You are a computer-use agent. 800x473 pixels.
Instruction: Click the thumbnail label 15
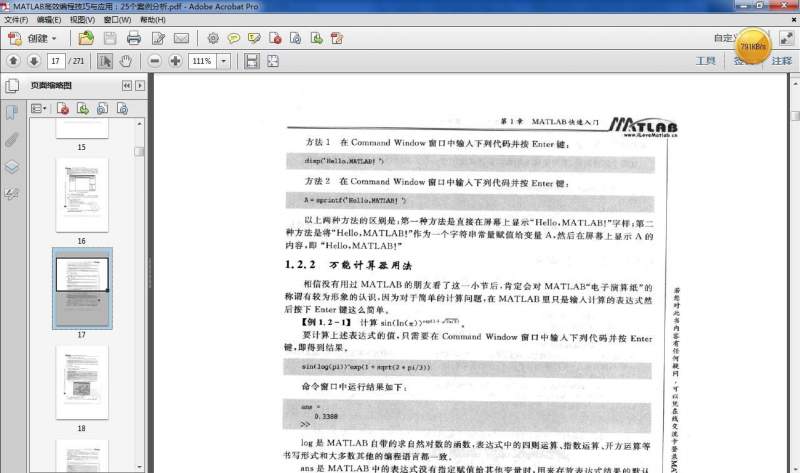82,147
